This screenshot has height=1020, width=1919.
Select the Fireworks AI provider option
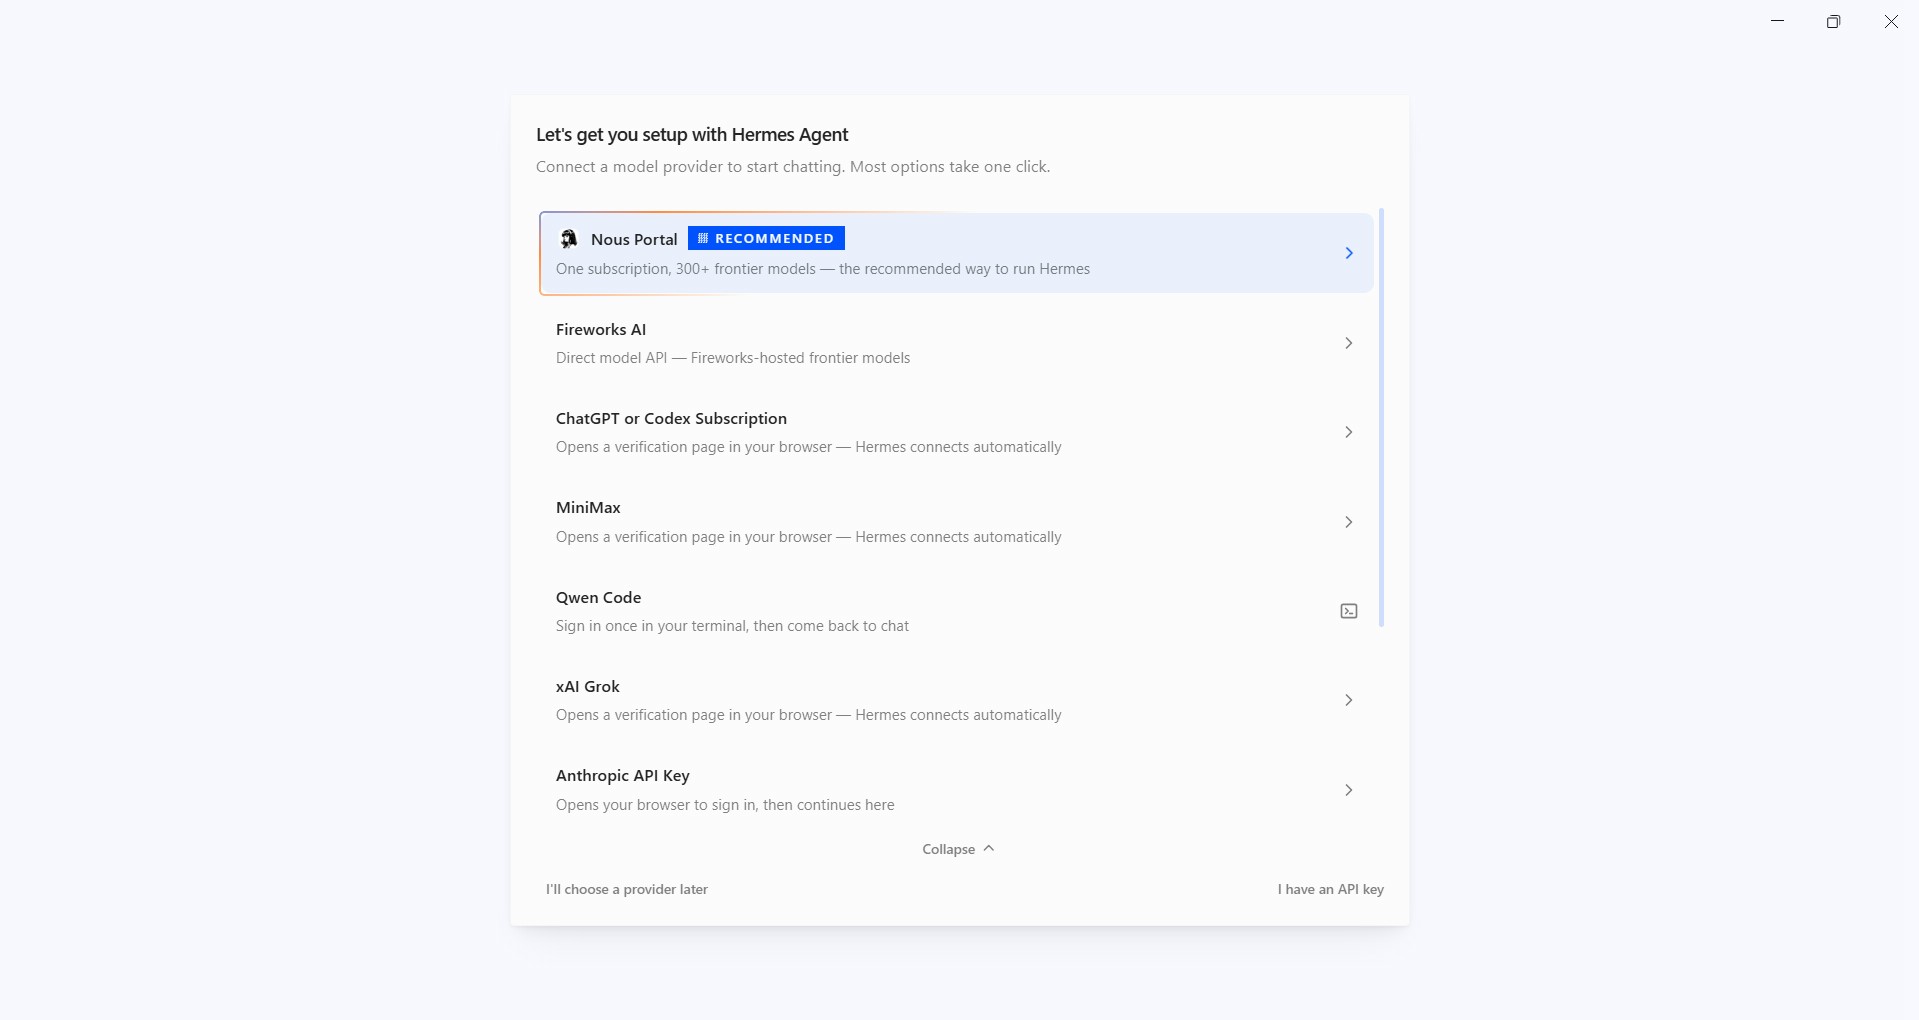point(956,343)
